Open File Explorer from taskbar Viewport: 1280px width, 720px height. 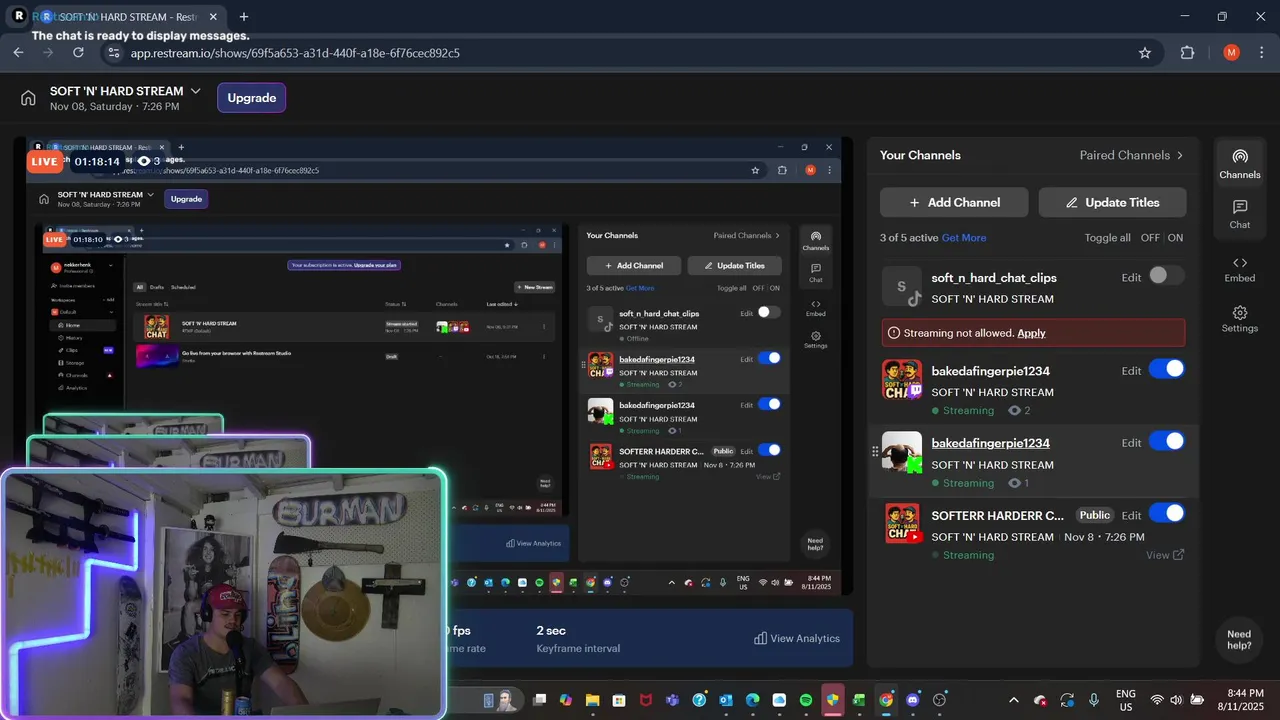pos(592,700)
